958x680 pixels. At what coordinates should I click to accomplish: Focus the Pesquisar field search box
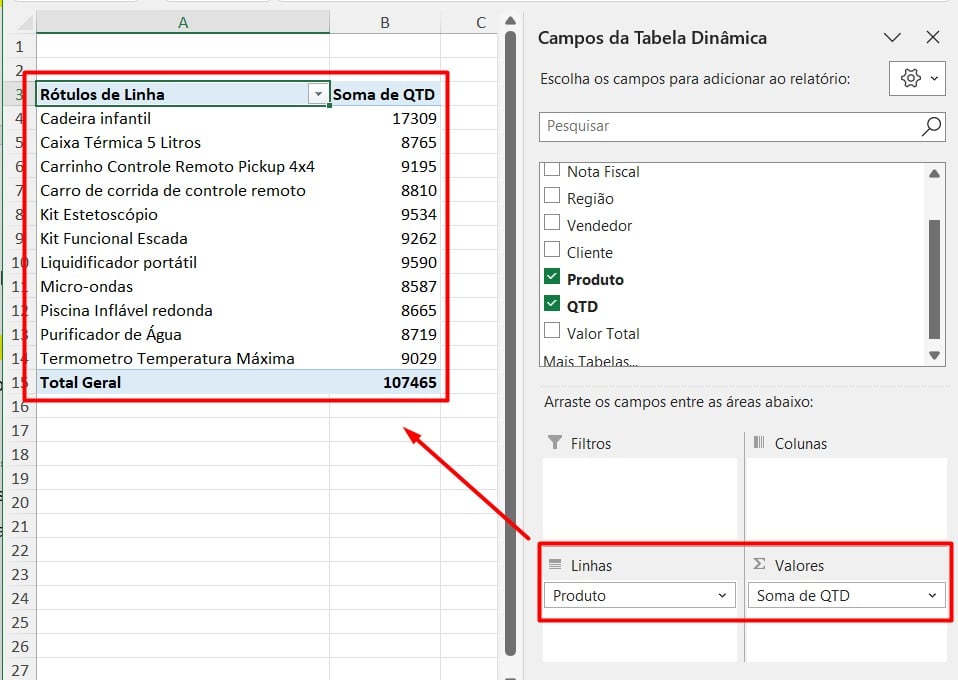click(742, 126)
